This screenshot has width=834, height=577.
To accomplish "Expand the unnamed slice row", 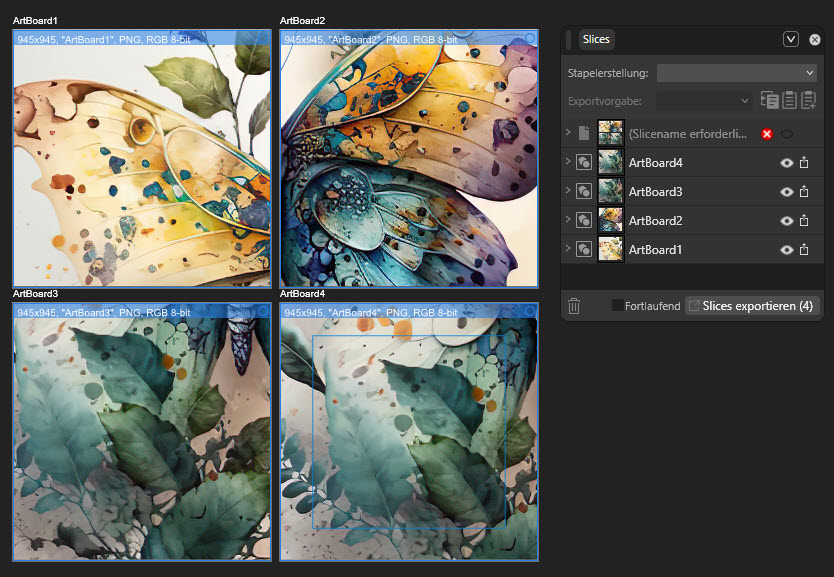I will (568, 133).
